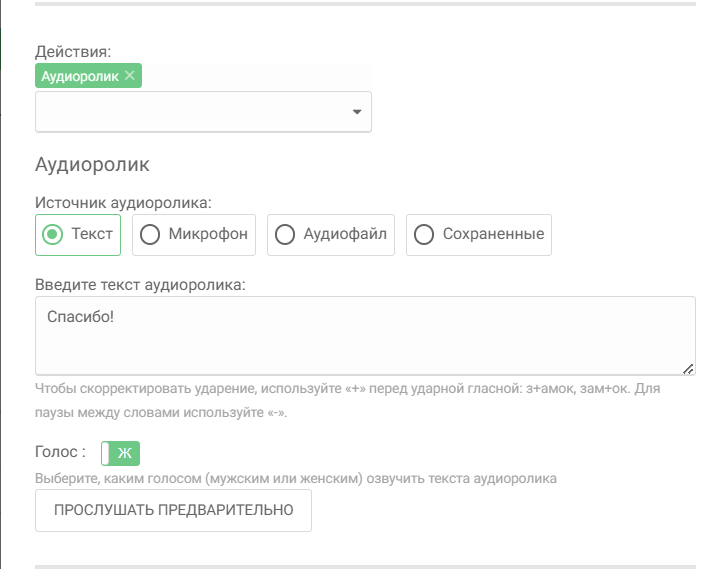Image resolution: width=727 pixels, height=569 pixels.
Task: Click the voice selection hint text
Action: pyautogui.click(x=295, y=479)
